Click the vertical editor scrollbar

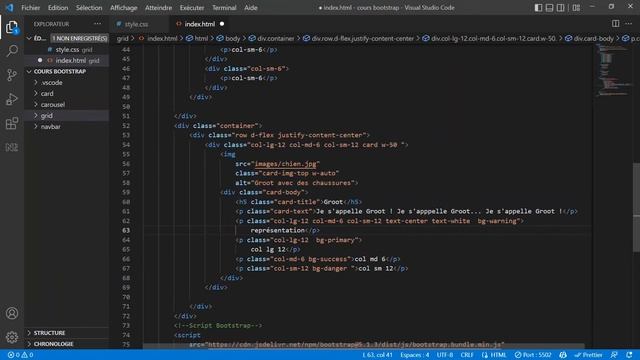(x=636, y=208)
